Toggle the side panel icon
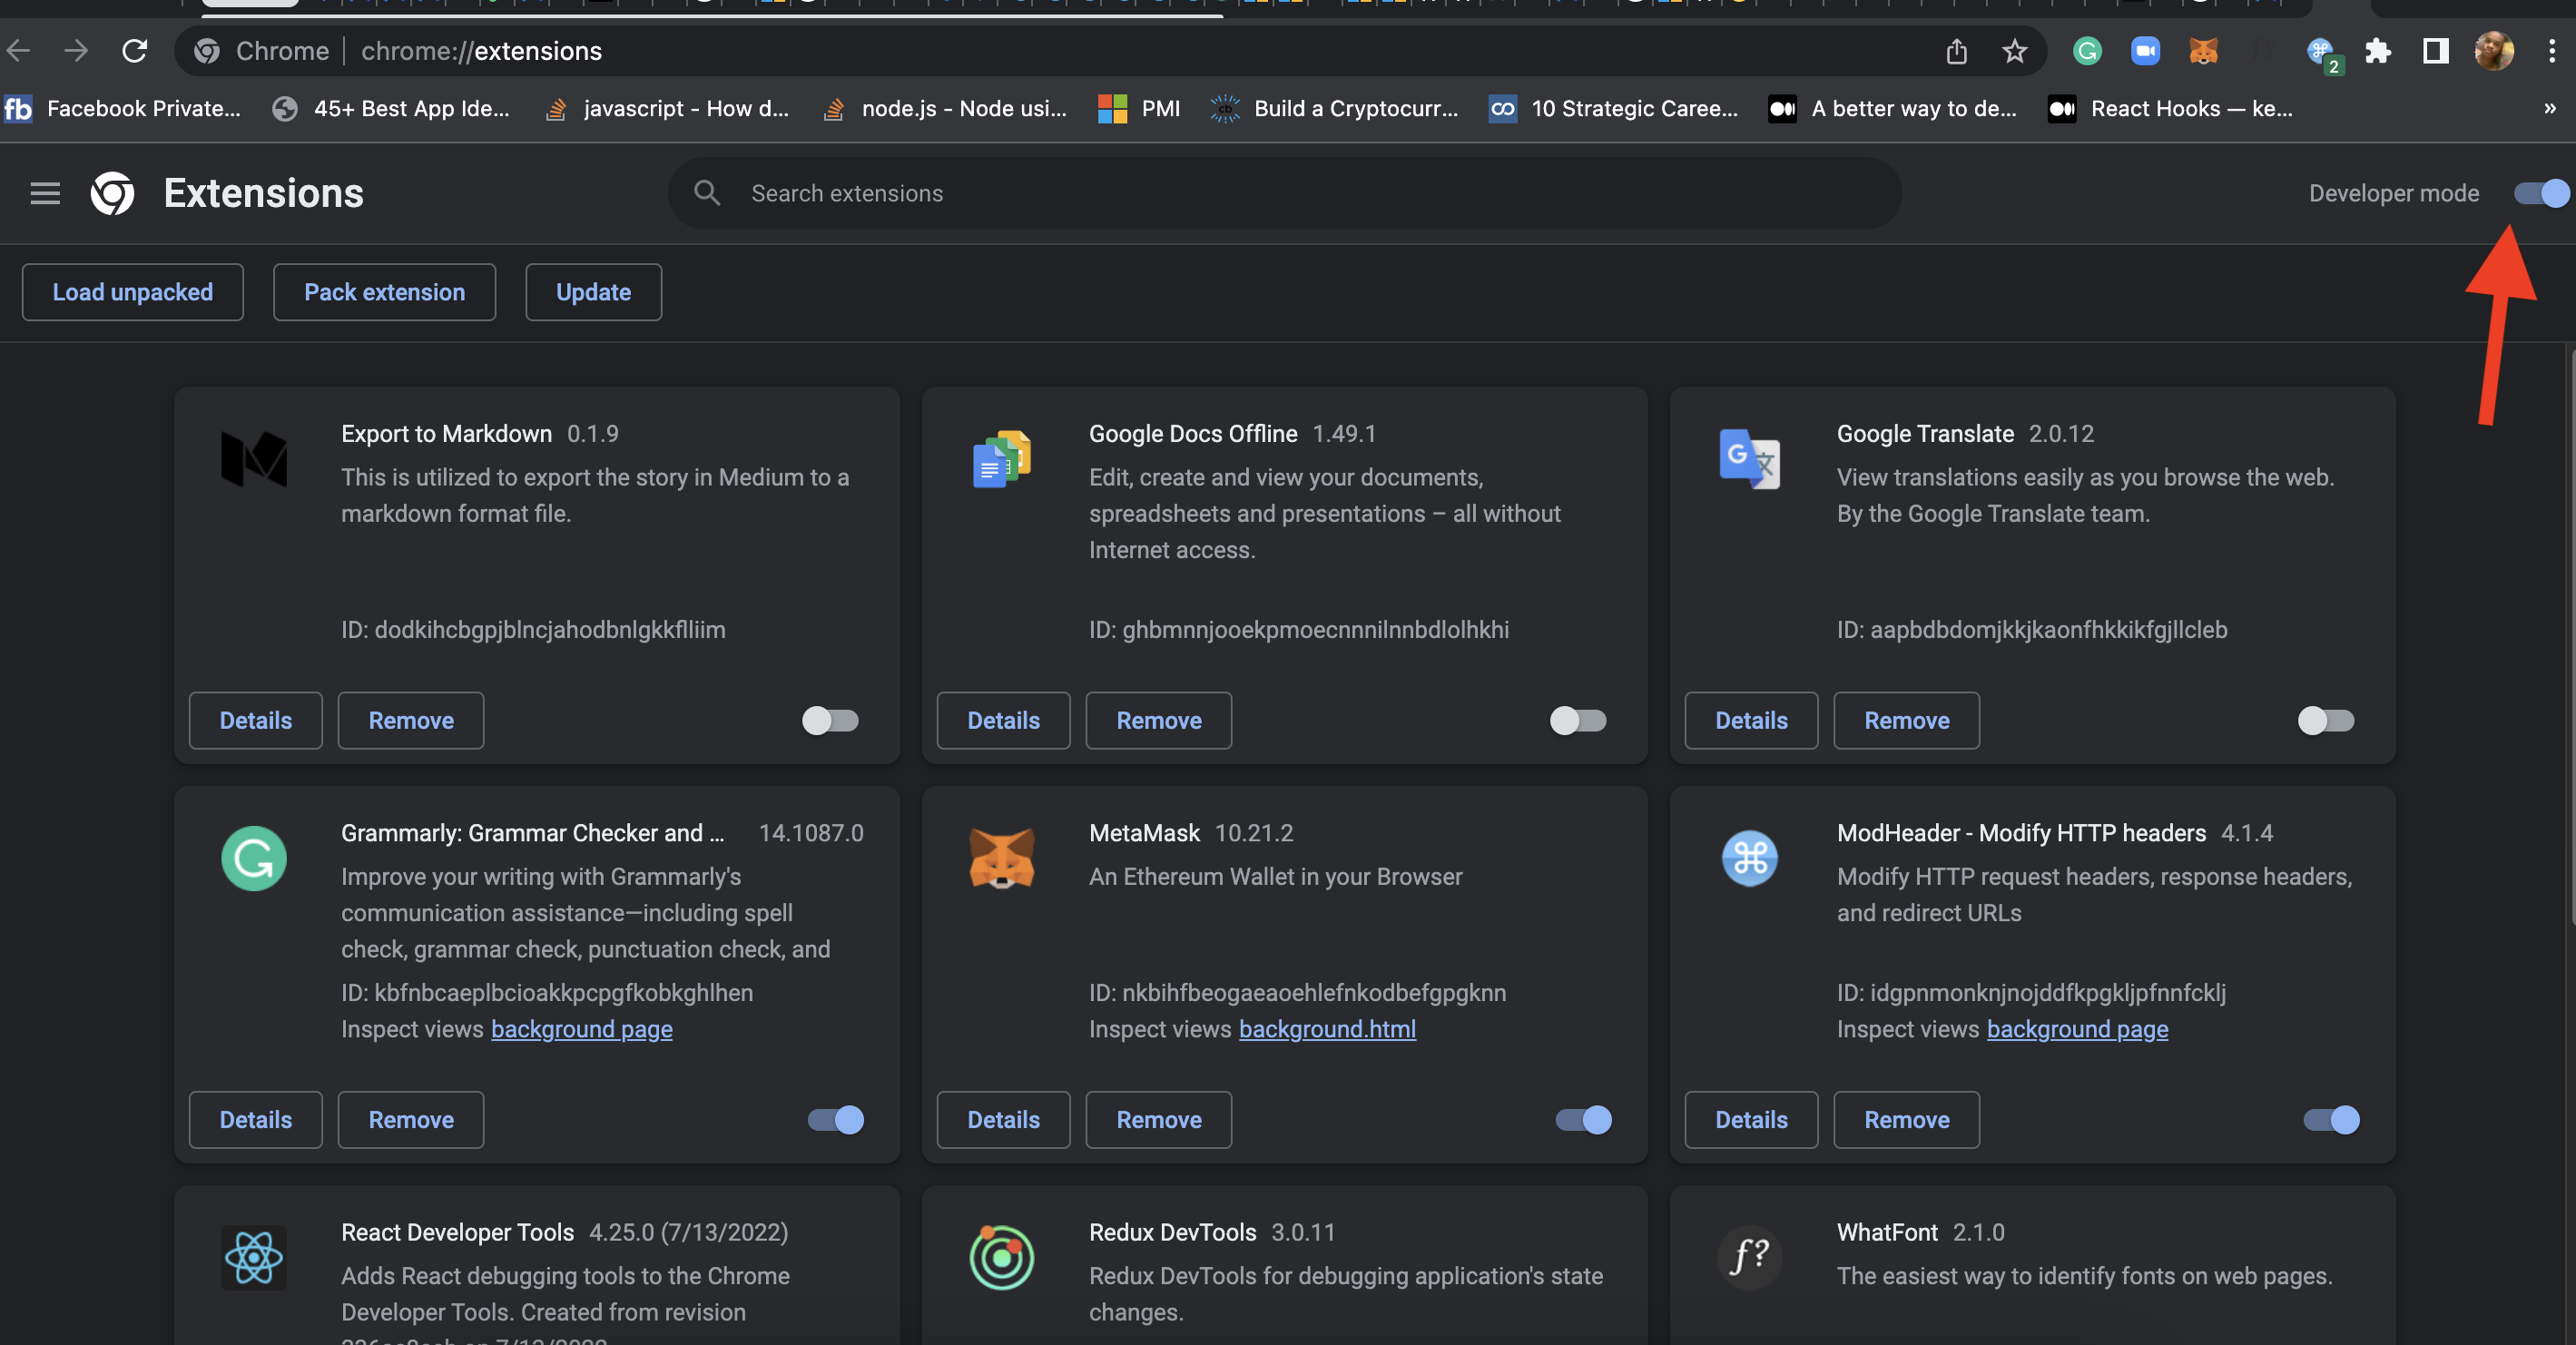The width and height of the screenshot is (2576, 1345). (2435, 51)
